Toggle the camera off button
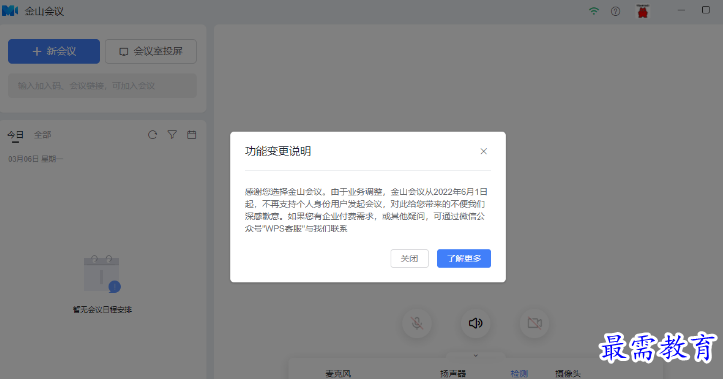Screen dimensions: 723x379 (535, 323)
